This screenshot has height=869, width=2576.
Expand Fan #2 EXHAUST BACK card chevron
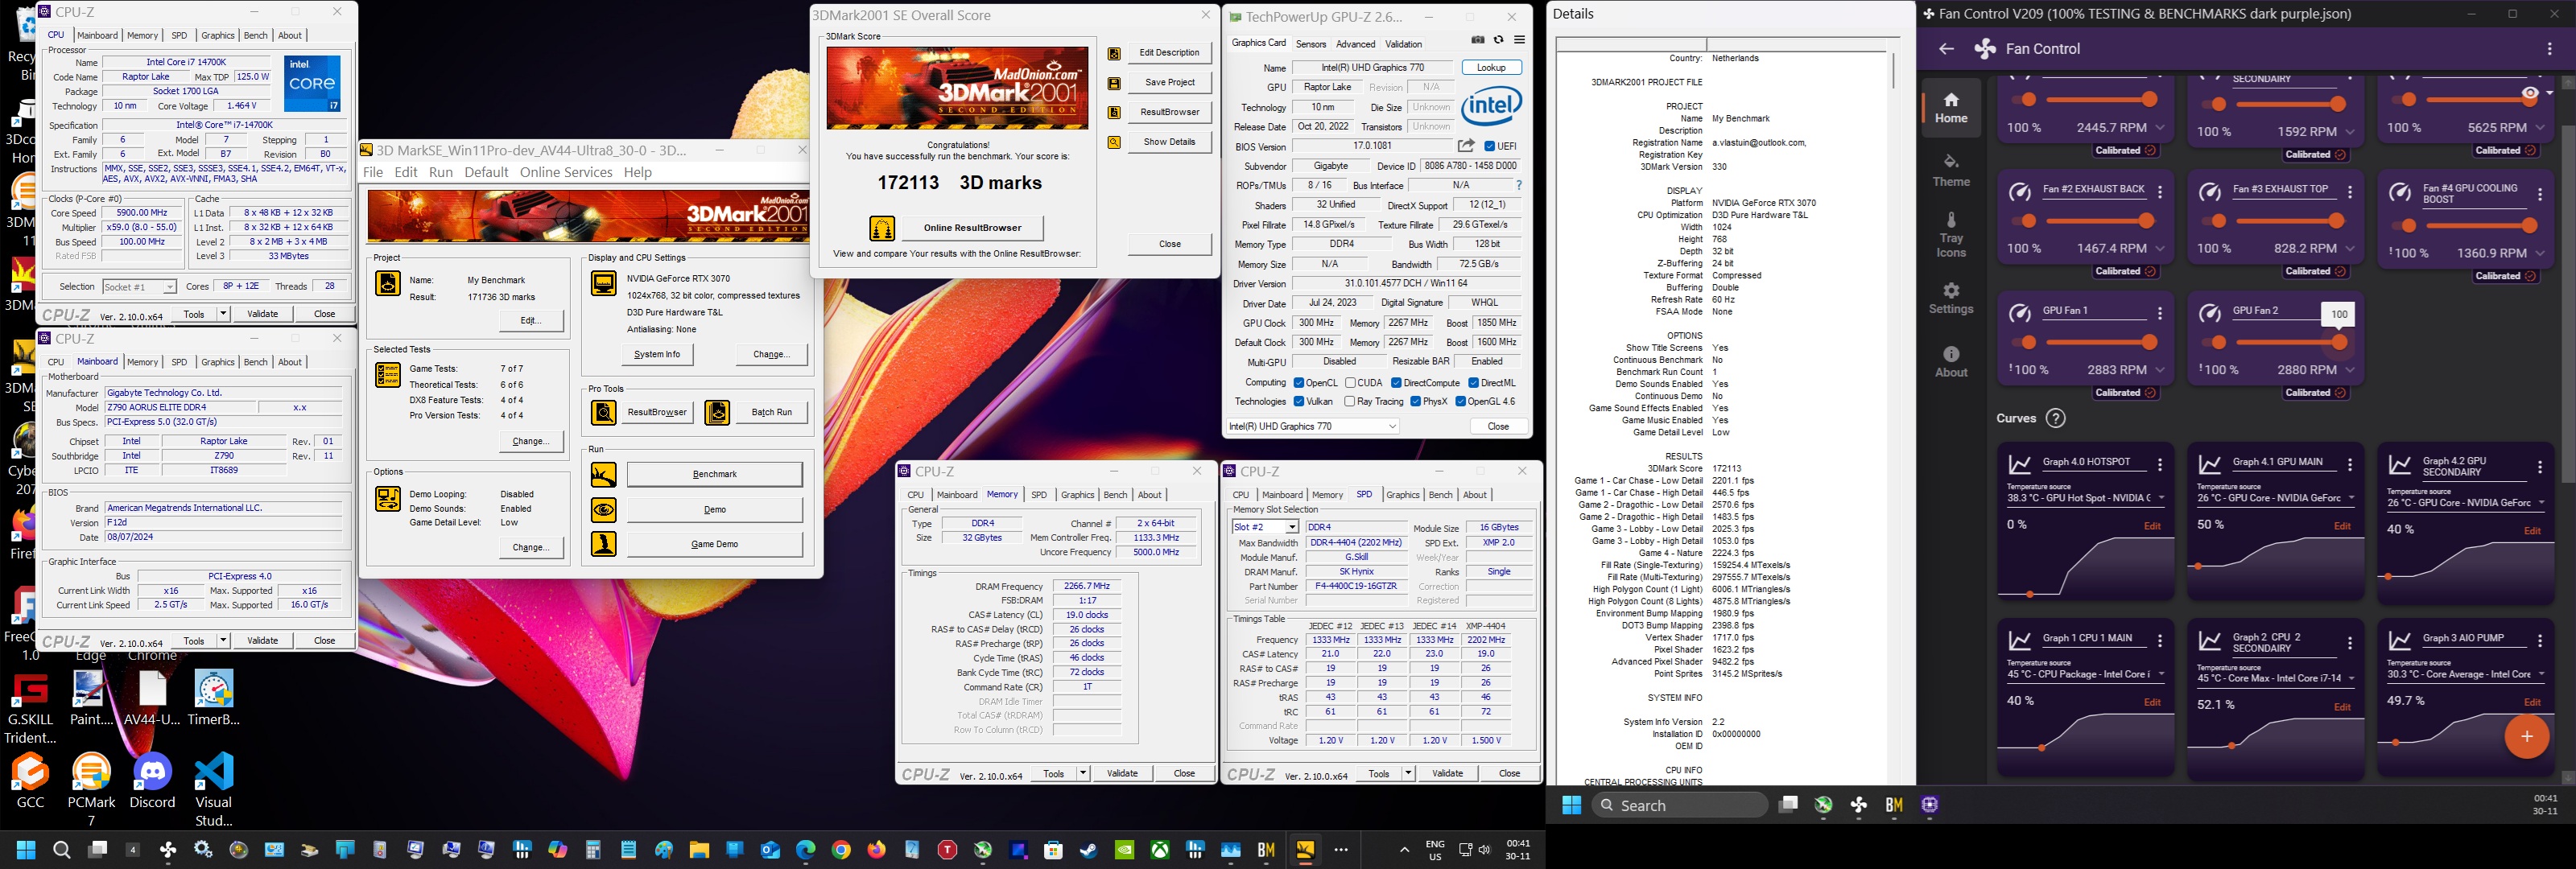(x=2160, y=249)
